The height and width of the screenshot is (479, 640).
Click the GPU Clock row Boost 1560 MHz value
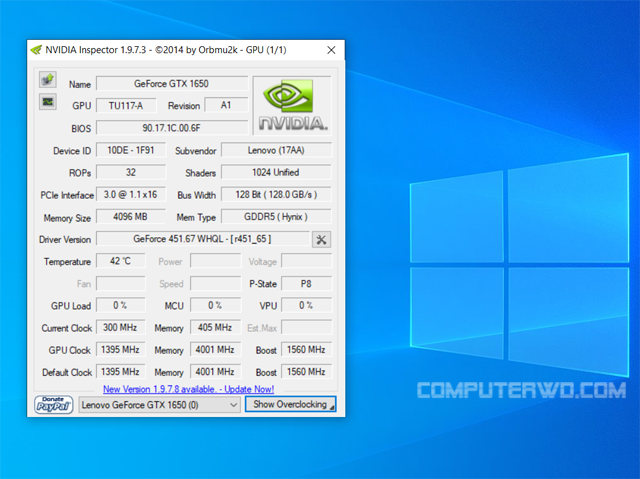[x=307, y=350]
